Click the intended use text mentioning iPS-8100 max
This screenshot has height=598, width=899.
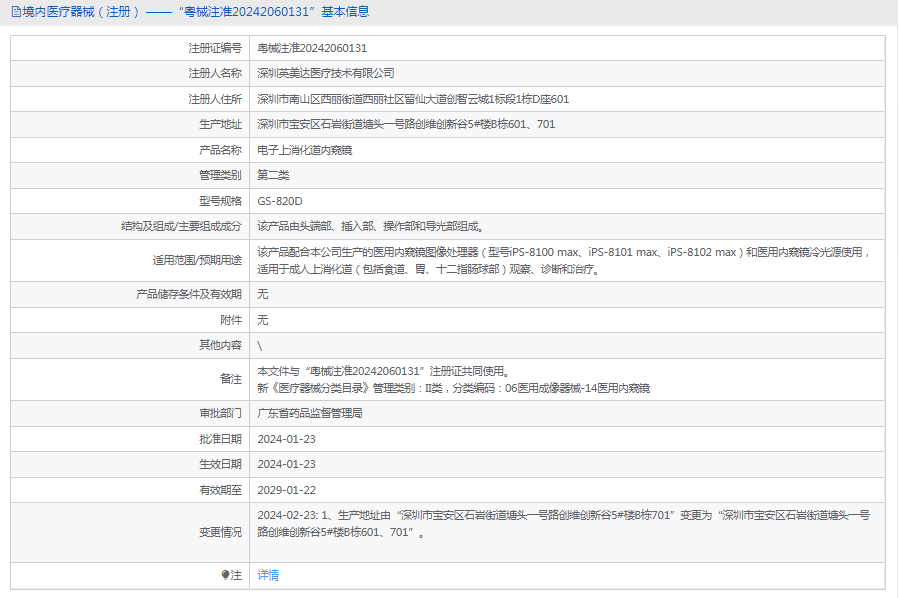tap(565, 260)
